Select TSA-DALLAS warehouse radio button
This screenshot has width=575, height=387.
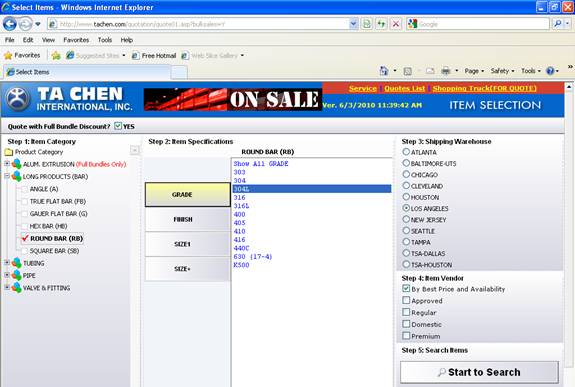click(406, 253)
